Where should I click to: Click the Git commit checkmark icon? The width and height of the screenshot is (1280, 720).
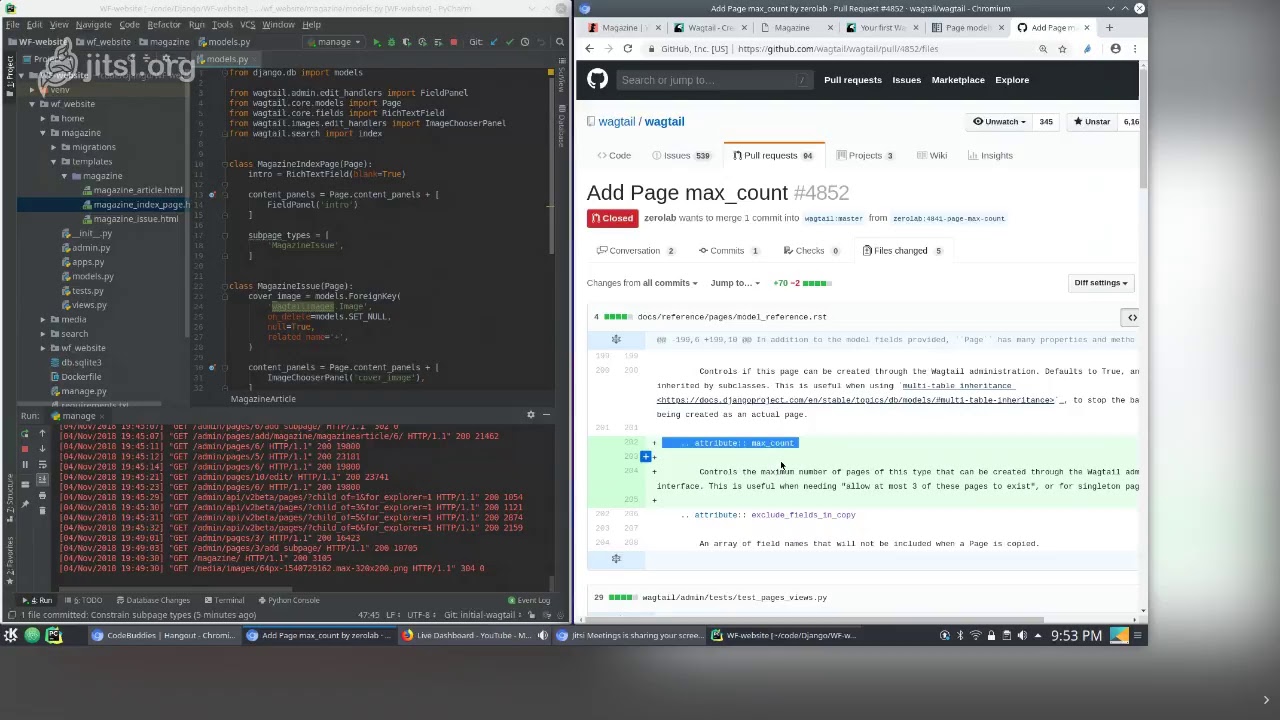pos(510,42)
